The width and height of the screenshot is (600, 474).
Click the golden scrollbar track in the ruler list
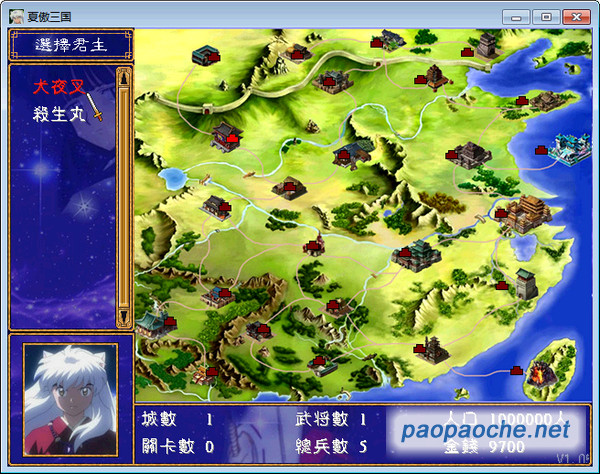124,197
